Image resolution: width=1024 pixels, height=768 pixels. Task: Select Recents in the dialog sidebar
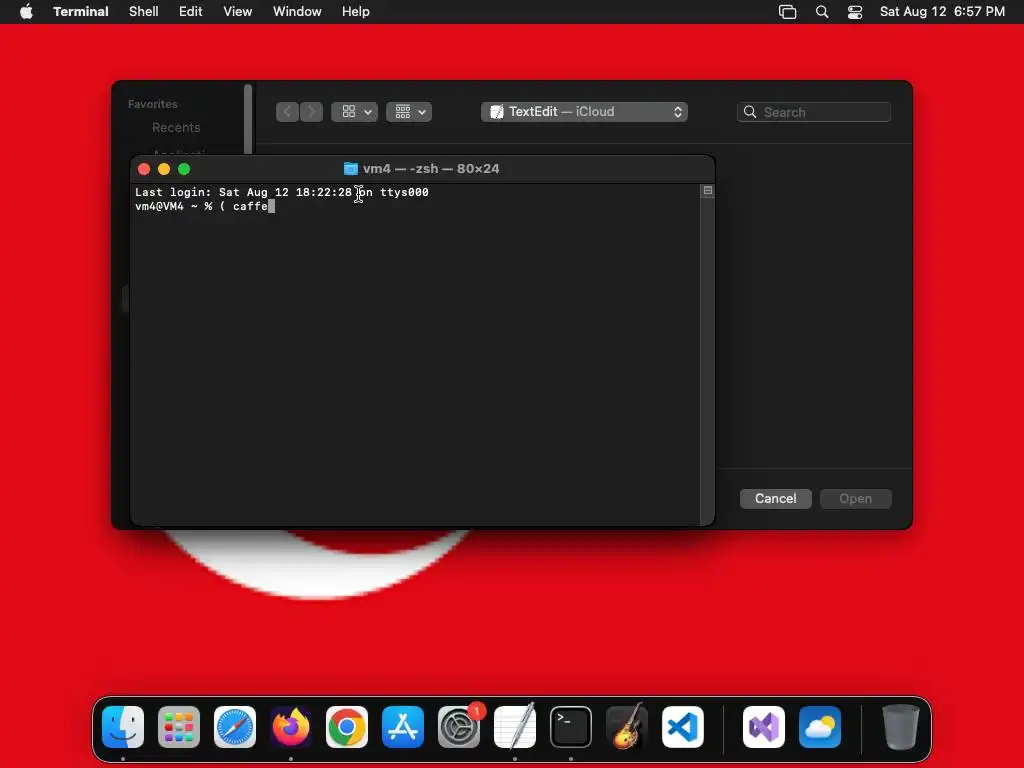click(176, 127)
